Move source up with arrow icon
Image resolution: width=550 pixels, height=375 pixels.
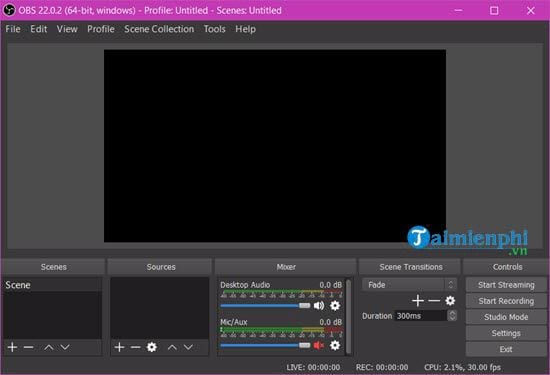pos(172,347)
